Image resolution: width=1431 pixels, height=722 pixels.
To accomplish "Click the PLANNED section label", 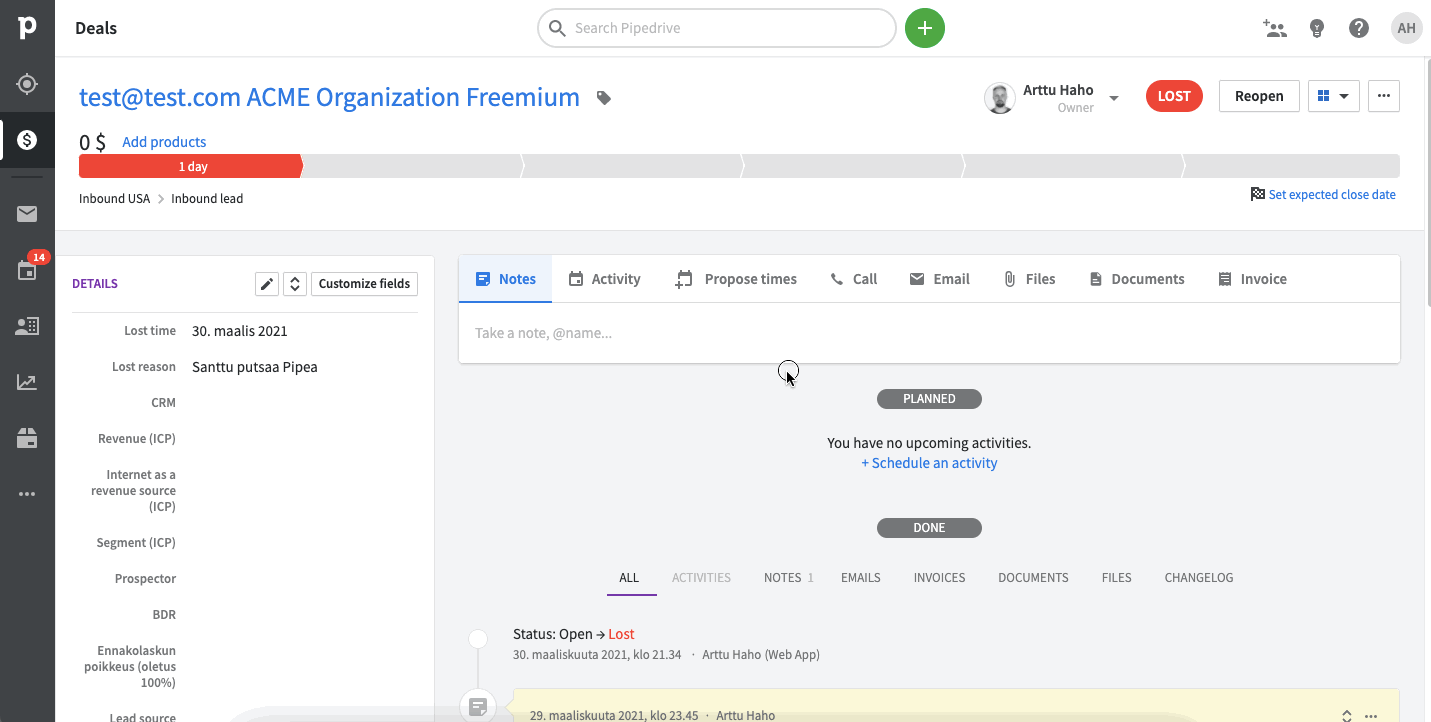I will click(x=929, y=399).
